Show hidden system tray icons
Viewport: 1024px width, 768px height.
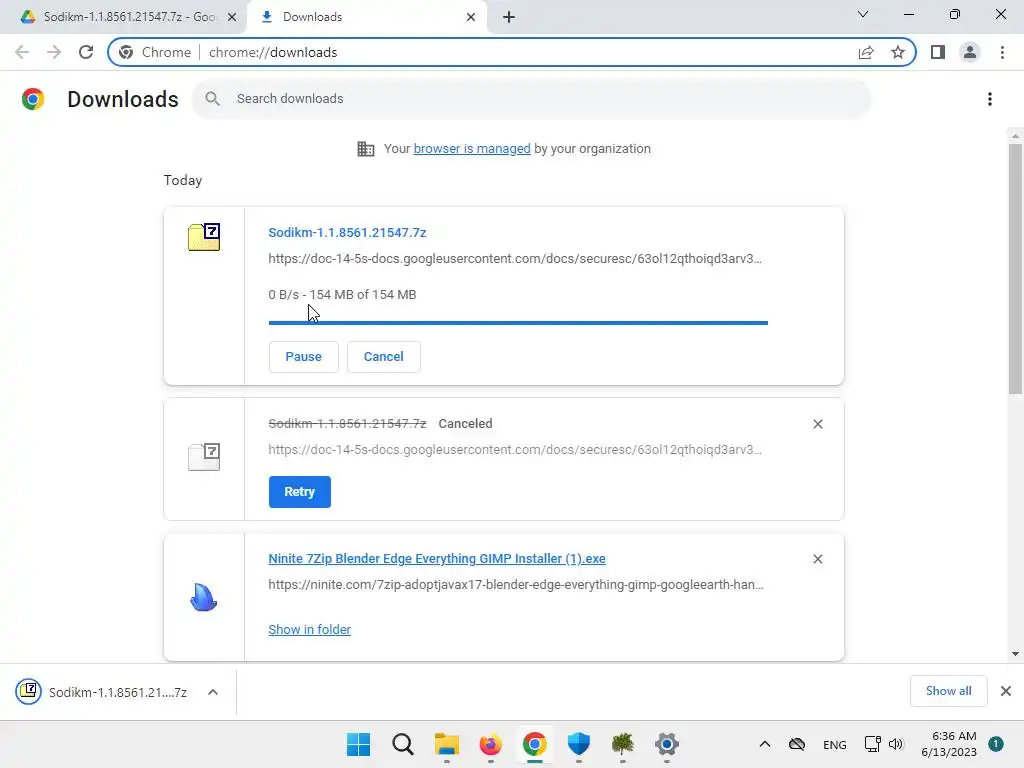tap(765, 744)
